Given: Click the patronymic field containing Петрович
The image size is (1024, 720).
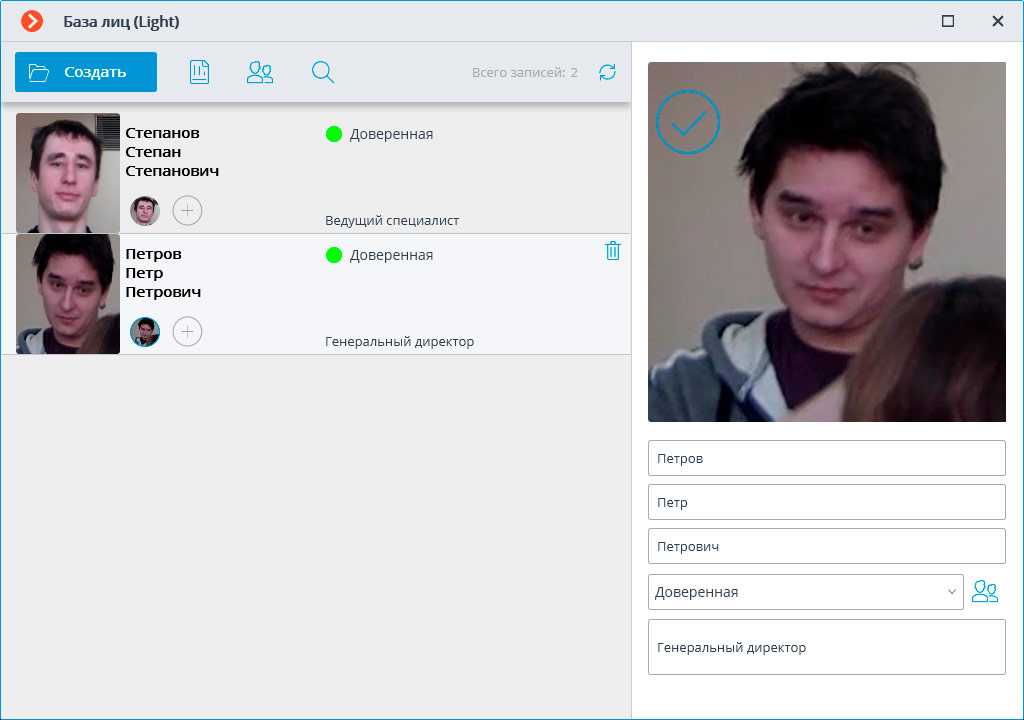Looking at the screenshot, I should point(826,546).
